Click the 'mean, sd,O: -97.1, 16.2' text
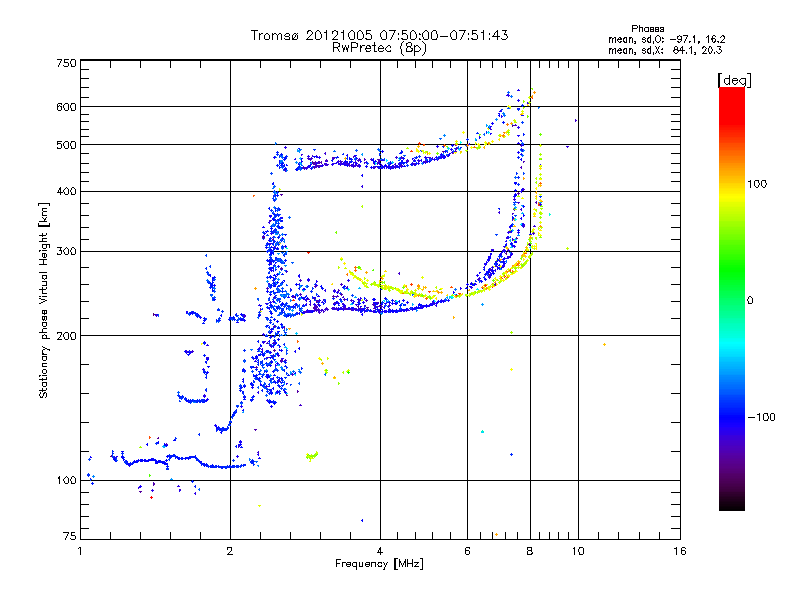800x600 pixels. click(666, 39)
